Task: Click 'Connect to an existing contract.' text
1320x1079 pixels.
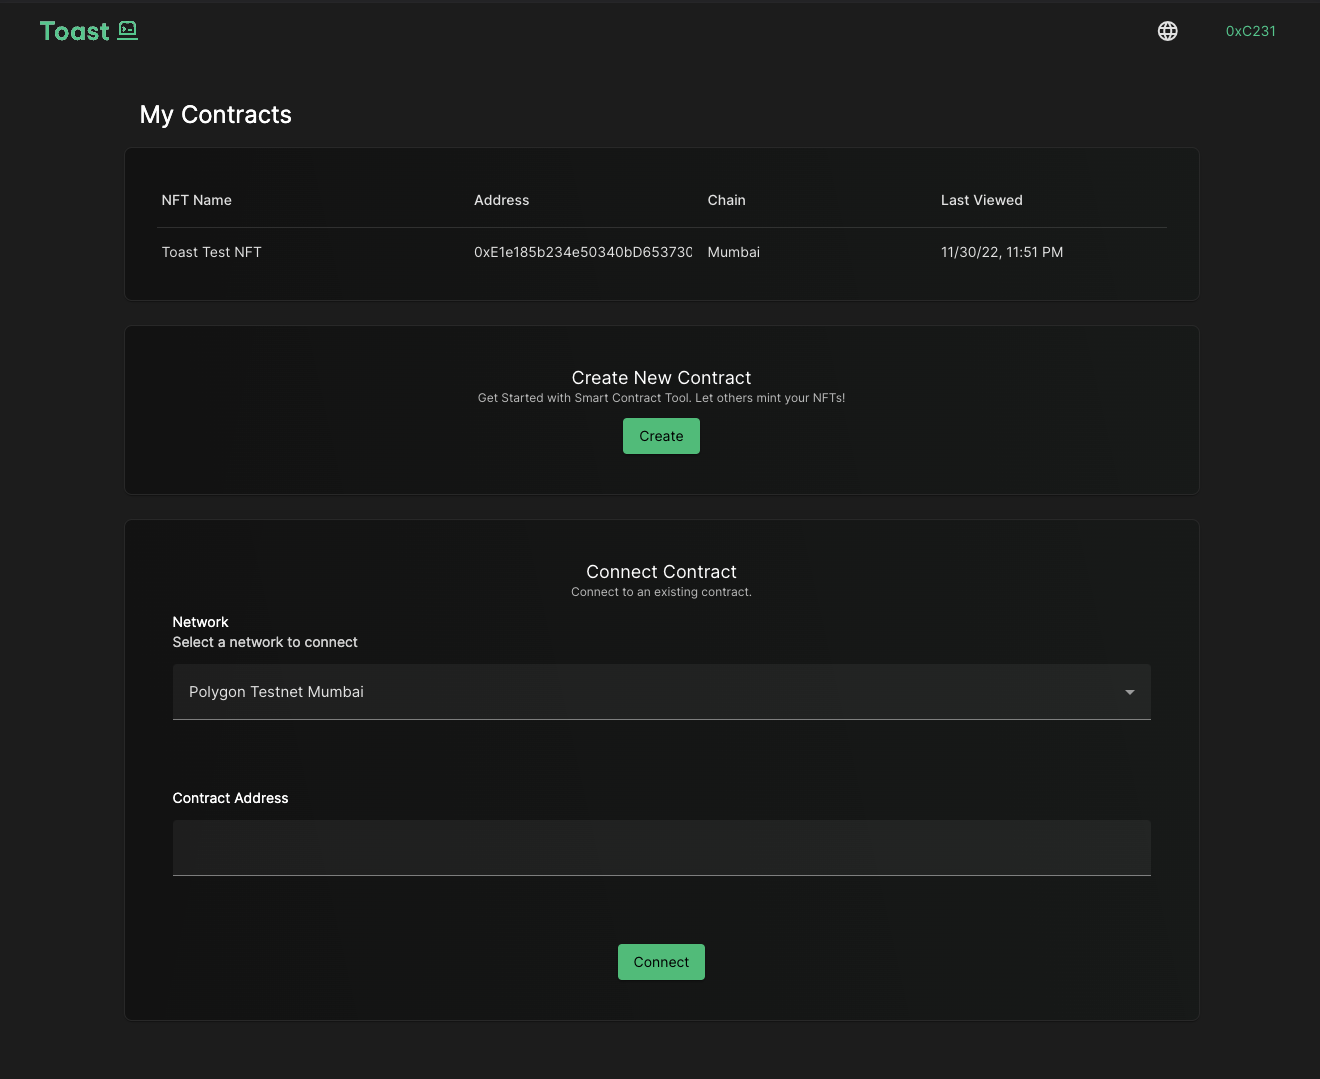Action: click(x=661, y=592)
